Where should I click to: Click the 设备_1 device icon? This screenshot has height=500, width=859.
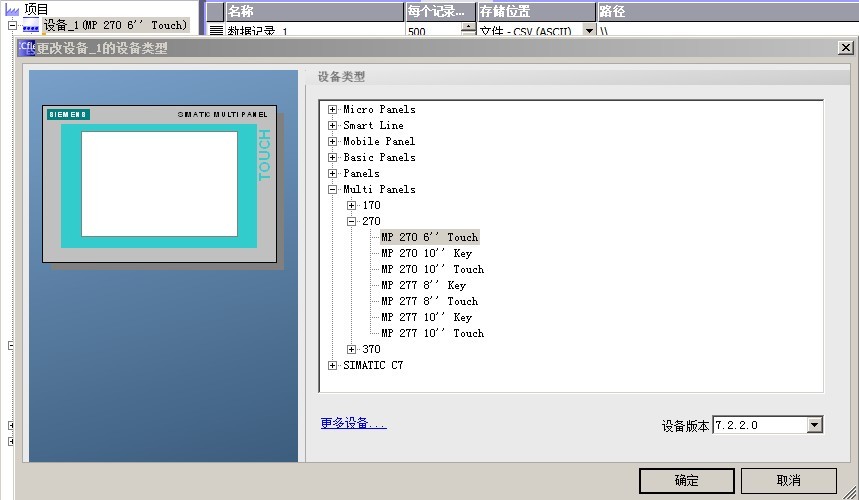click(31, 26)
